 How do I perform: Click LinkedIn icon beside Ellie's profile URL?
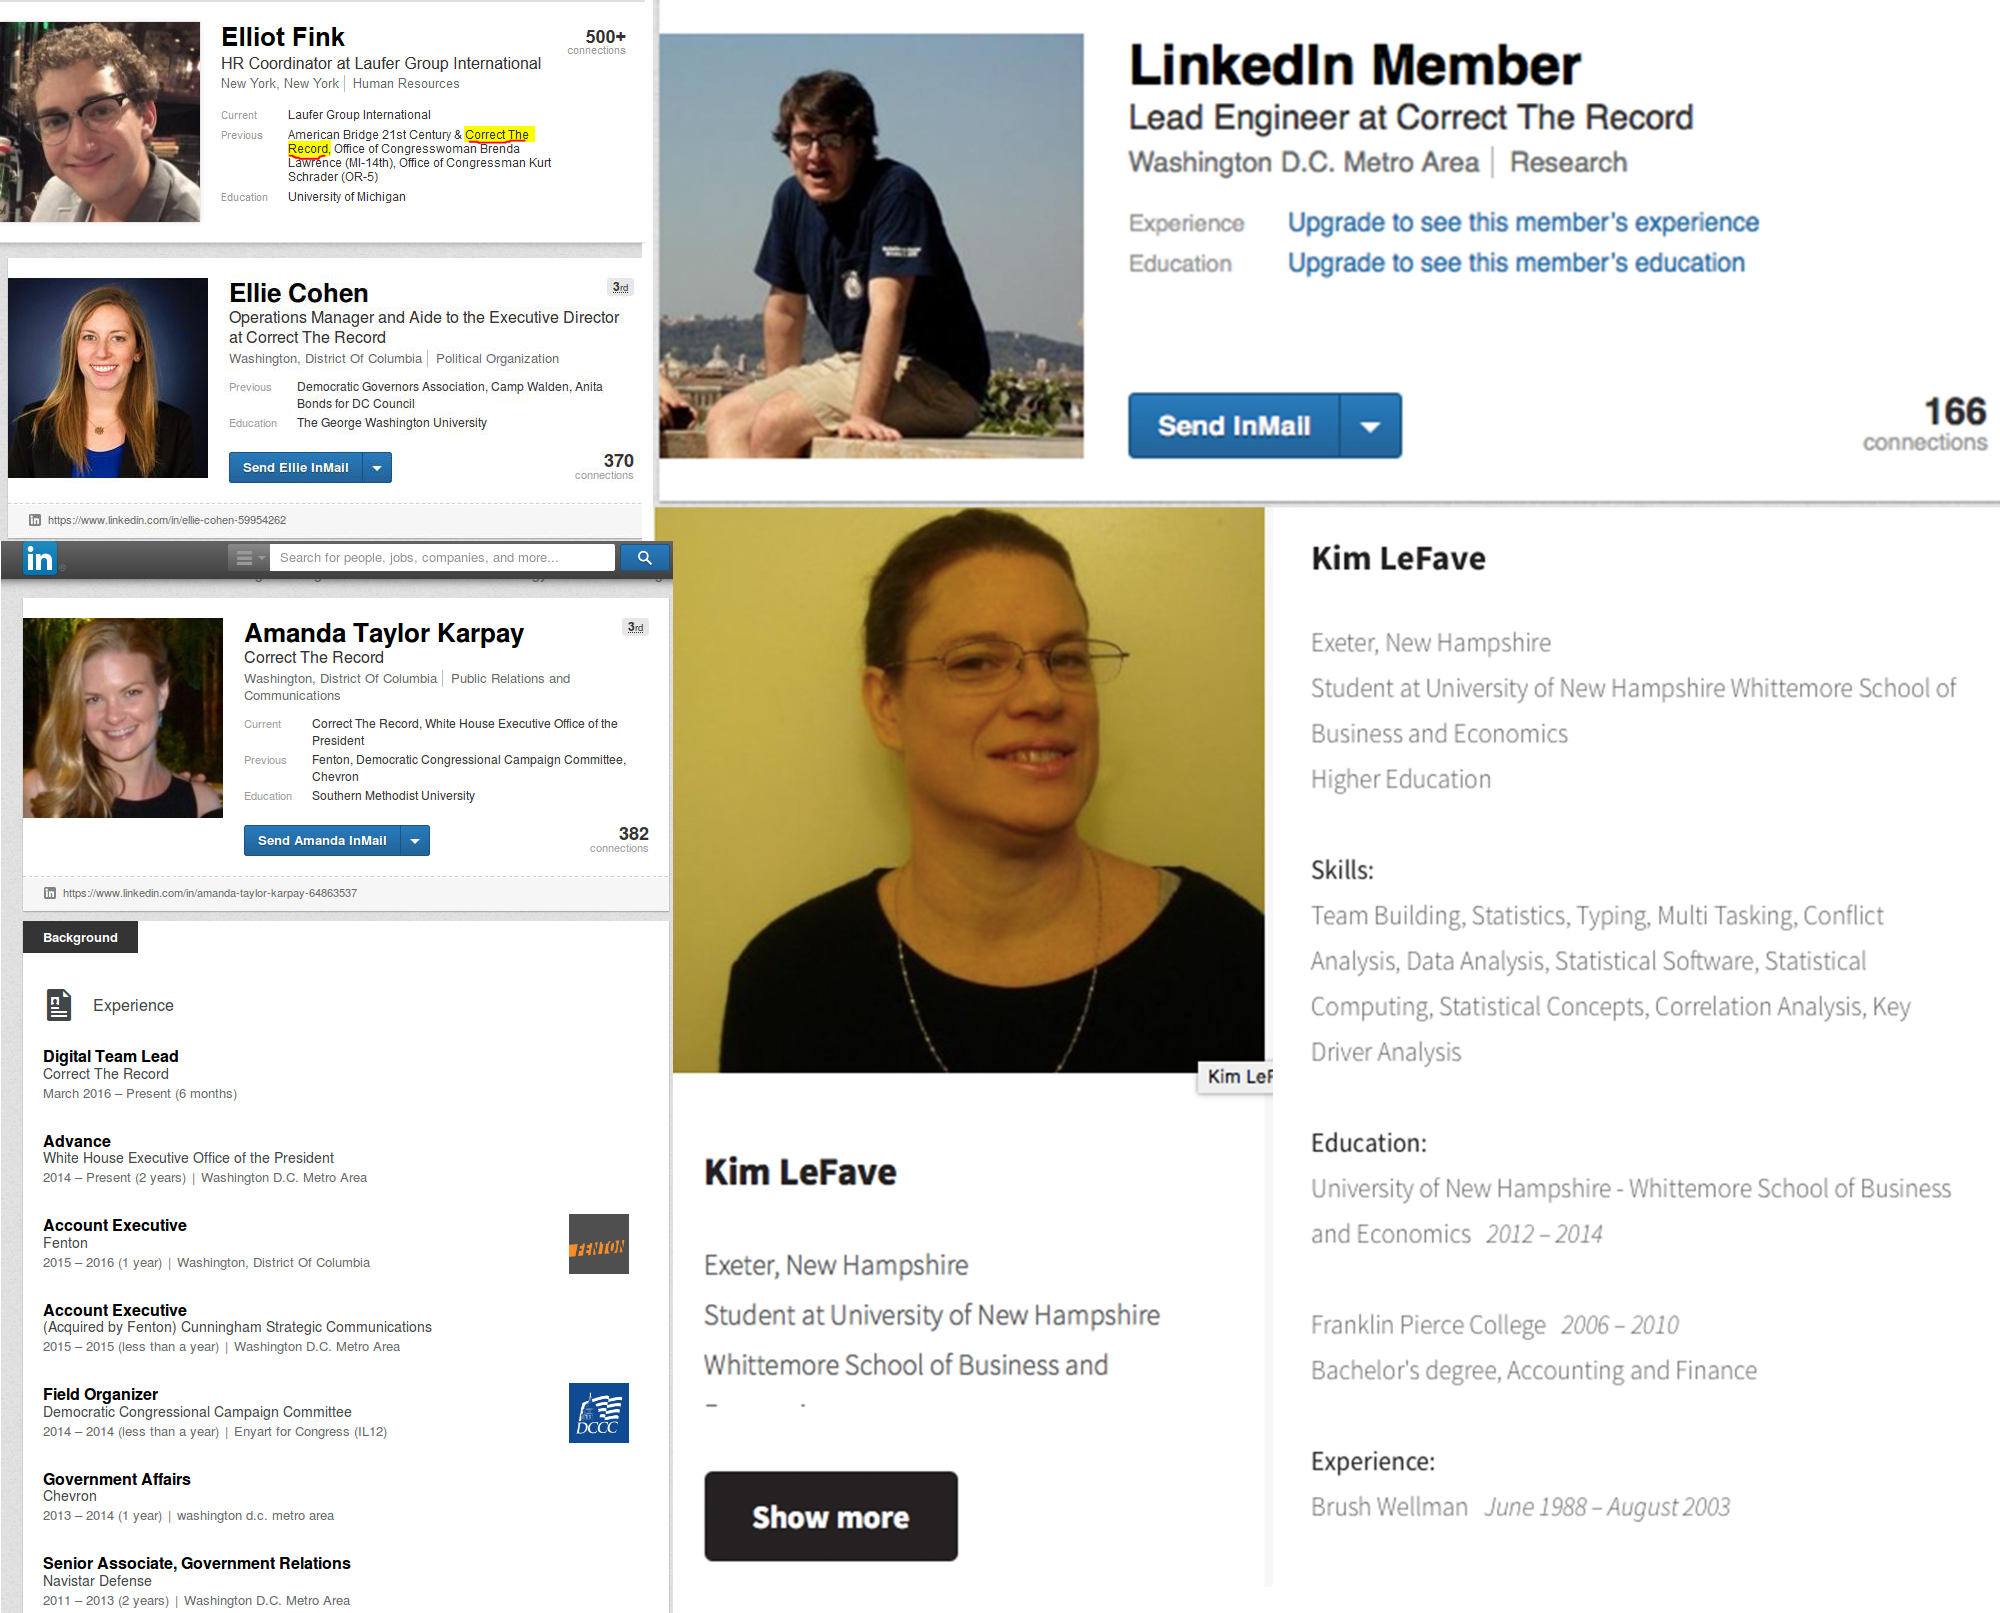click(35, 520)
